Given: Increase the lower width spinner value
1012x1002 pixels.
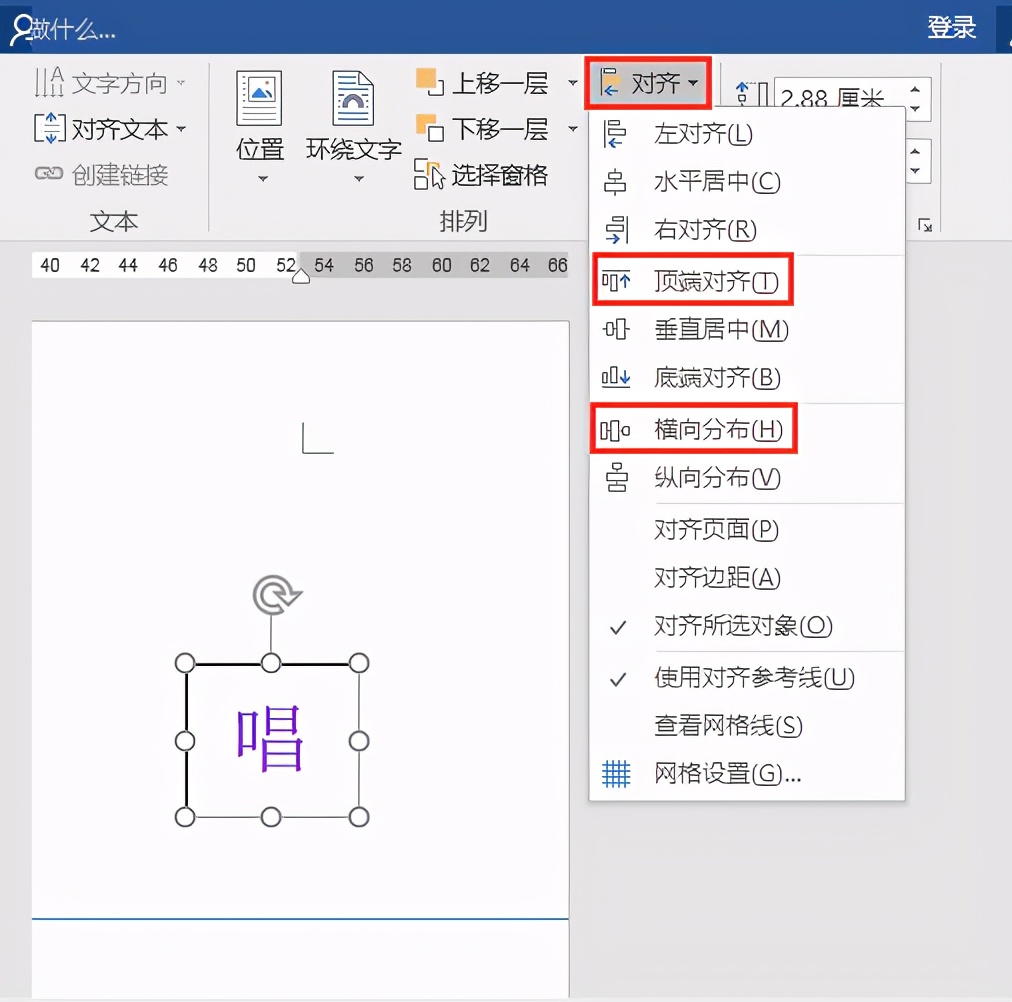Looking at the screenshot, I should 915,151.
